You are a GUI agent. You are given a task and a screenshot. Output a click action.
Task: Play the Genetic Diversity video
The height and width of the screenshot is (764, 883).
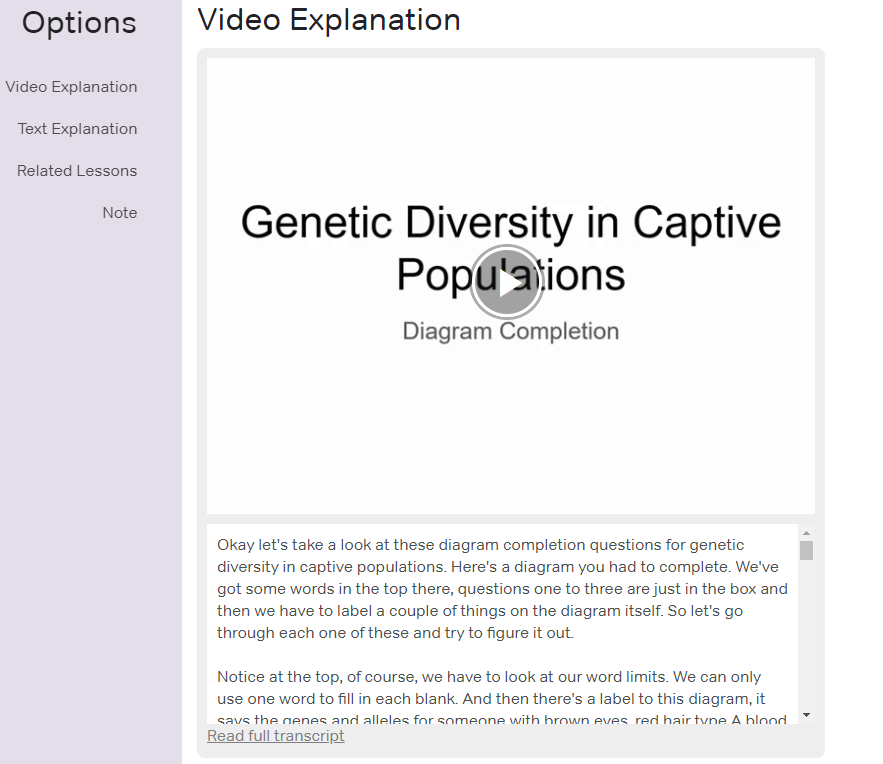point(507,282)
